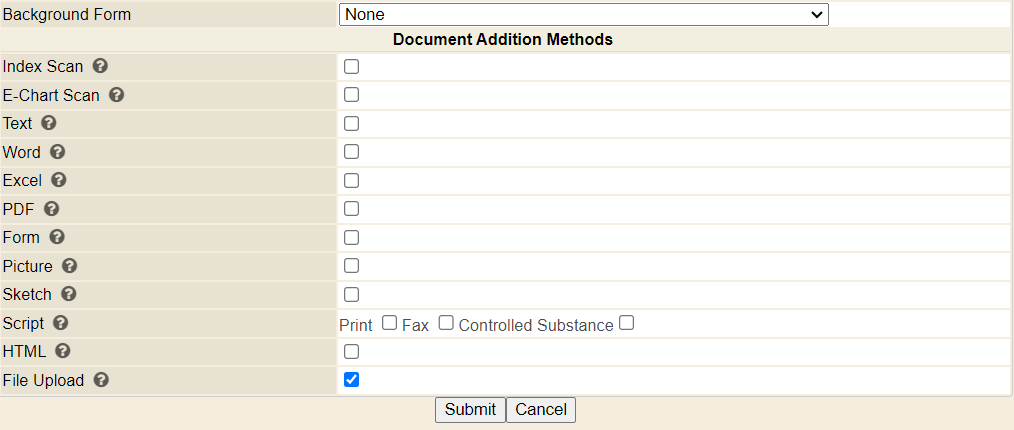This screenshot has height=430, width=1014.
Task: Click the help icon next to Index Scan
Action: [x=100, y=66]
